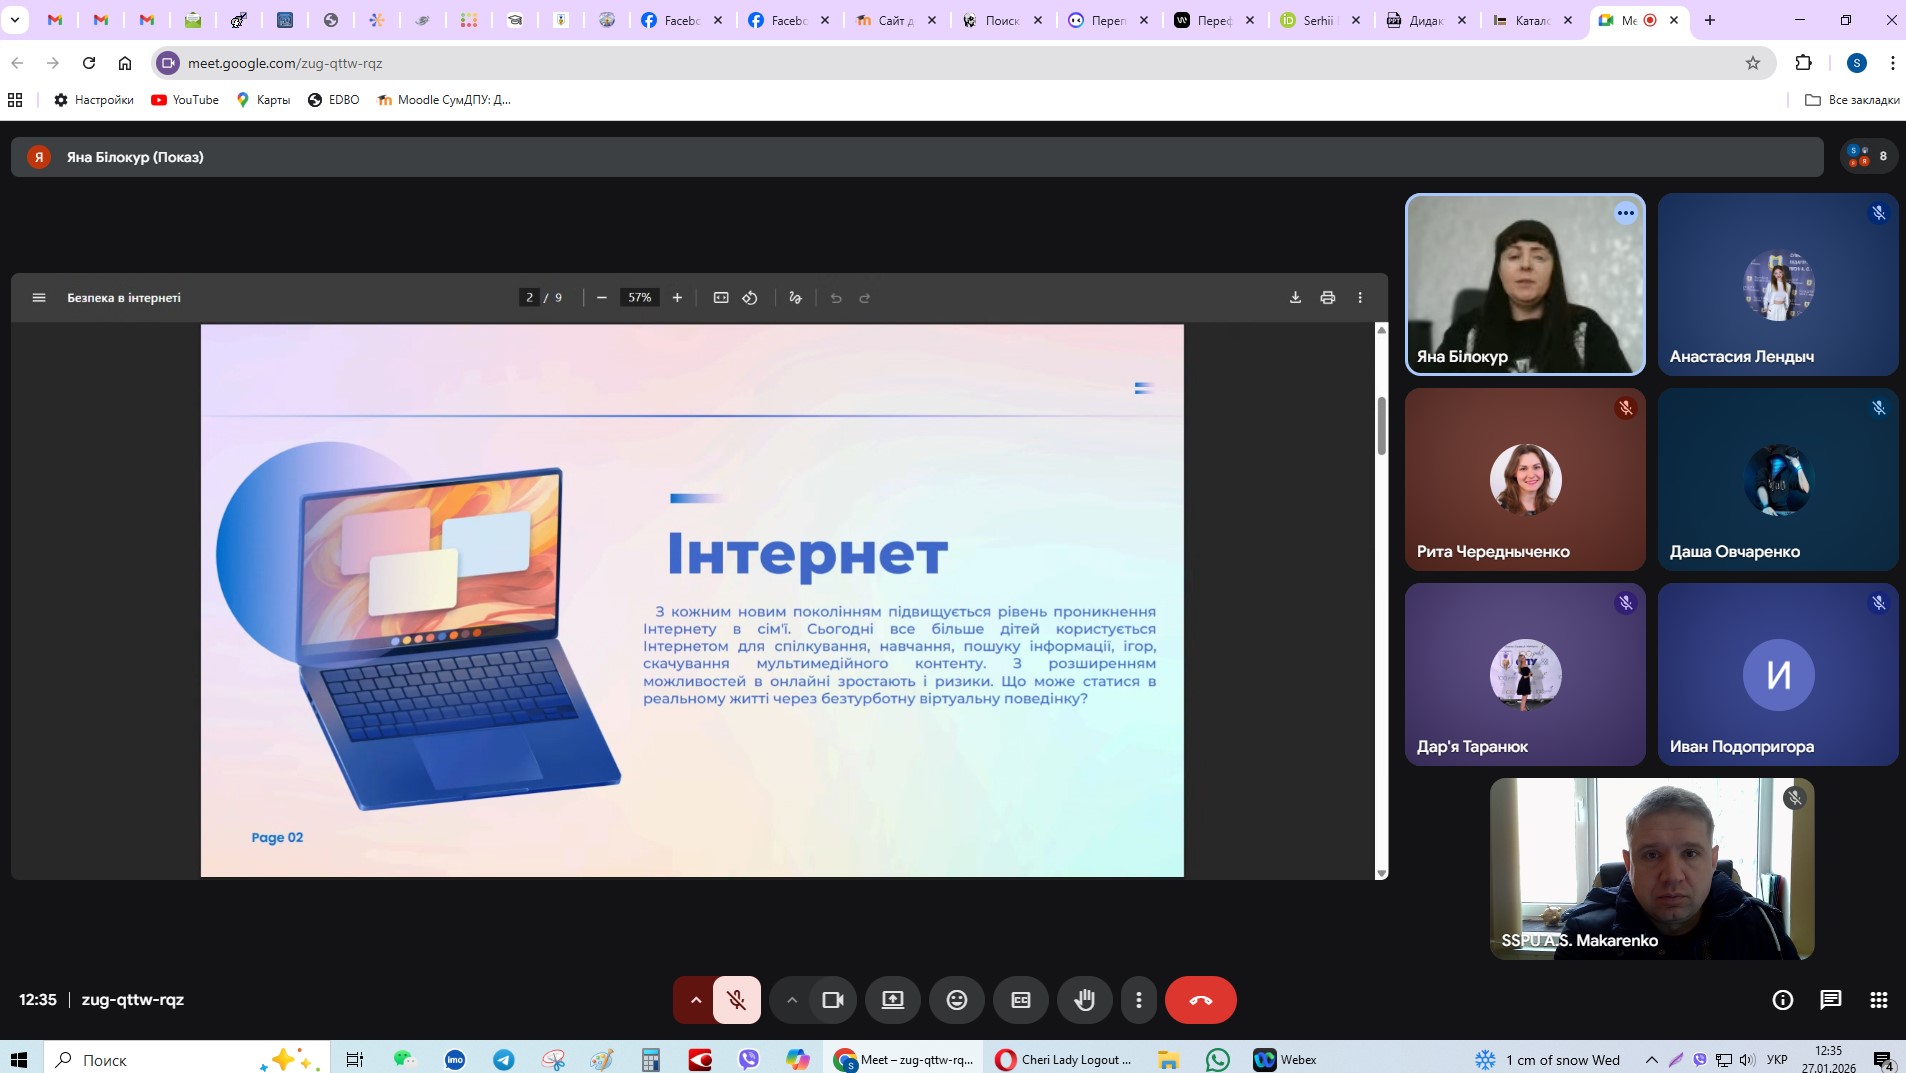Viewport: 1906px width, 1073px height.
Task: Open the chat with everyone panel
Action: tap(1830, 1000)
